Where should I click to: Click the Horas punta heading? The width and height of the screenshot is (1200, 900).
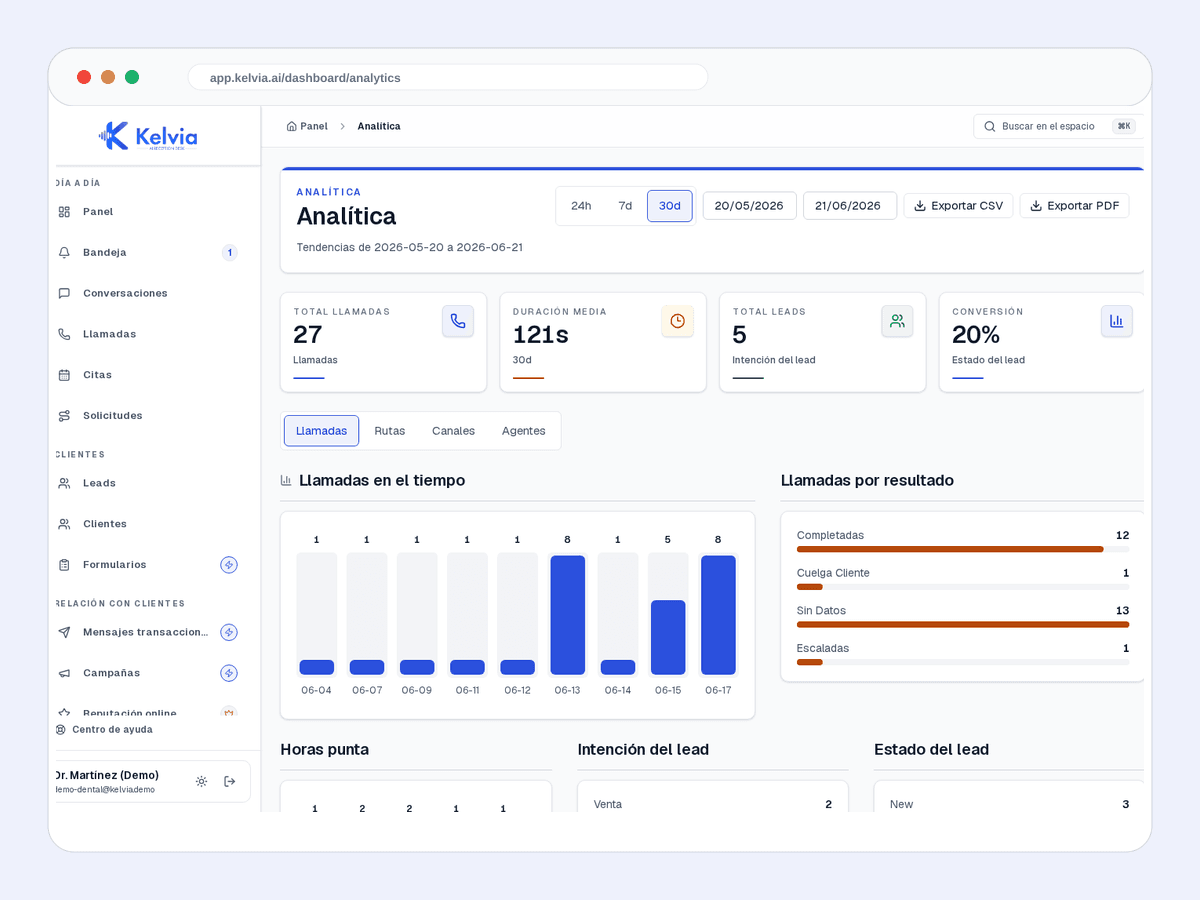pos(325,749)
